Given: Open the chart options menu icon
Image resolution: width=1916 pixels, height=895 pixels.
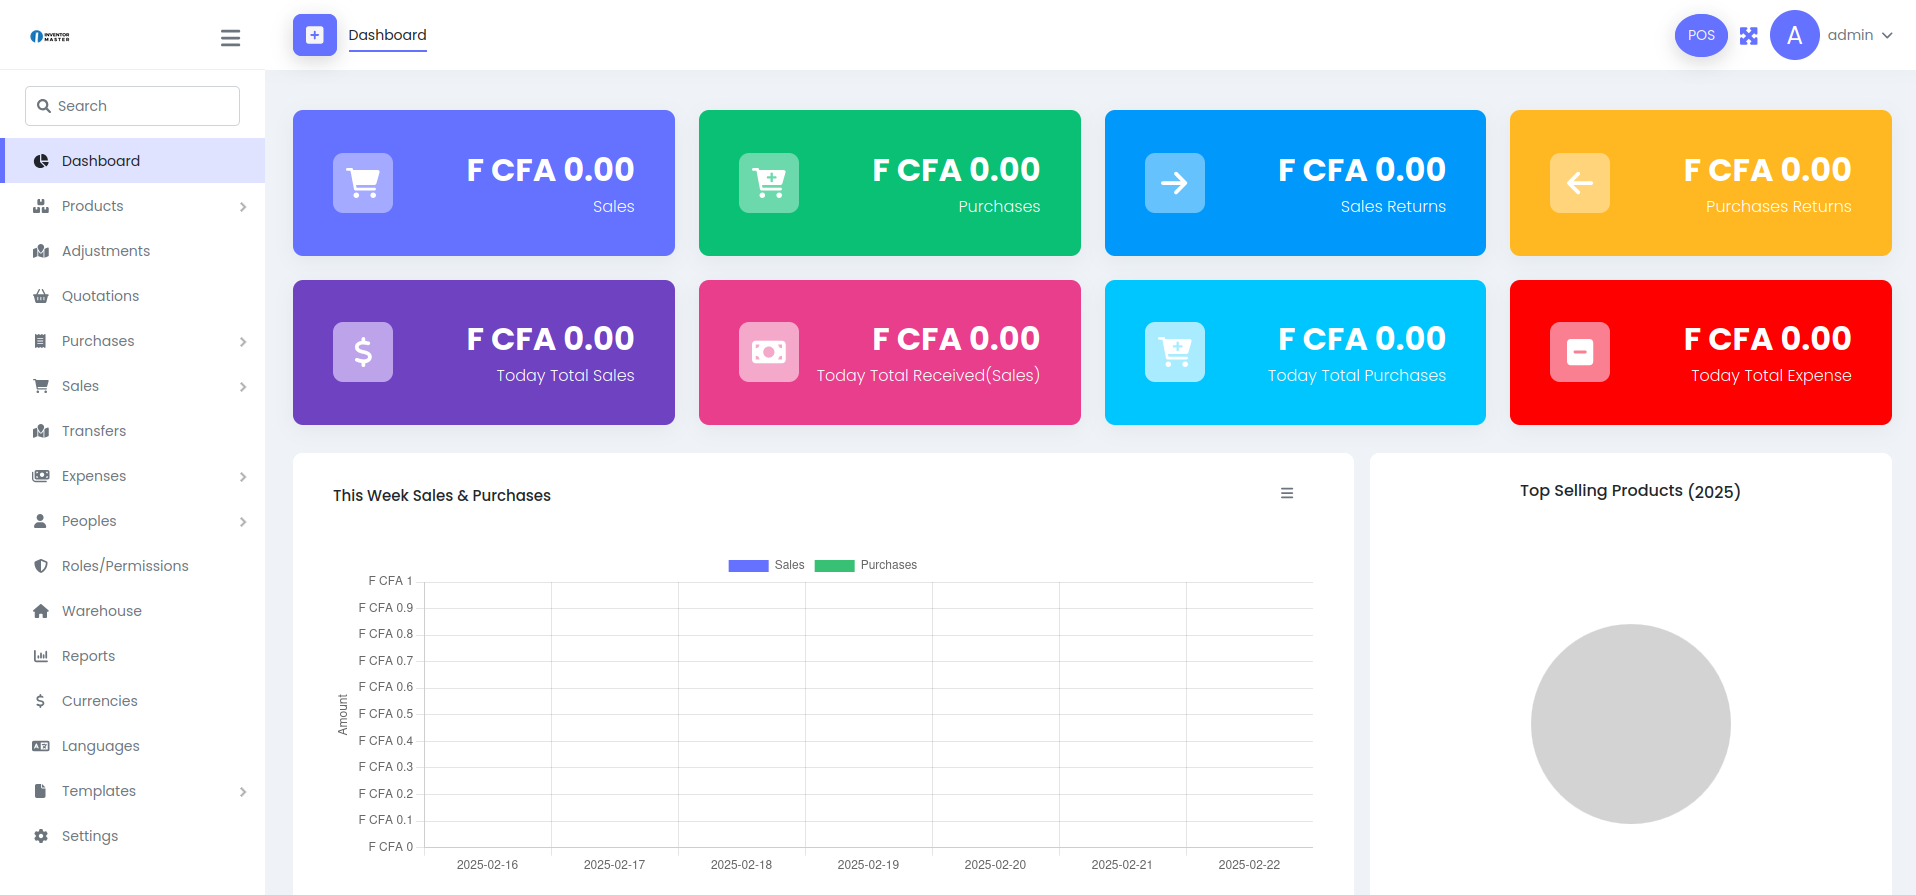Looking at the screenshot, I should coord(1286,493).
